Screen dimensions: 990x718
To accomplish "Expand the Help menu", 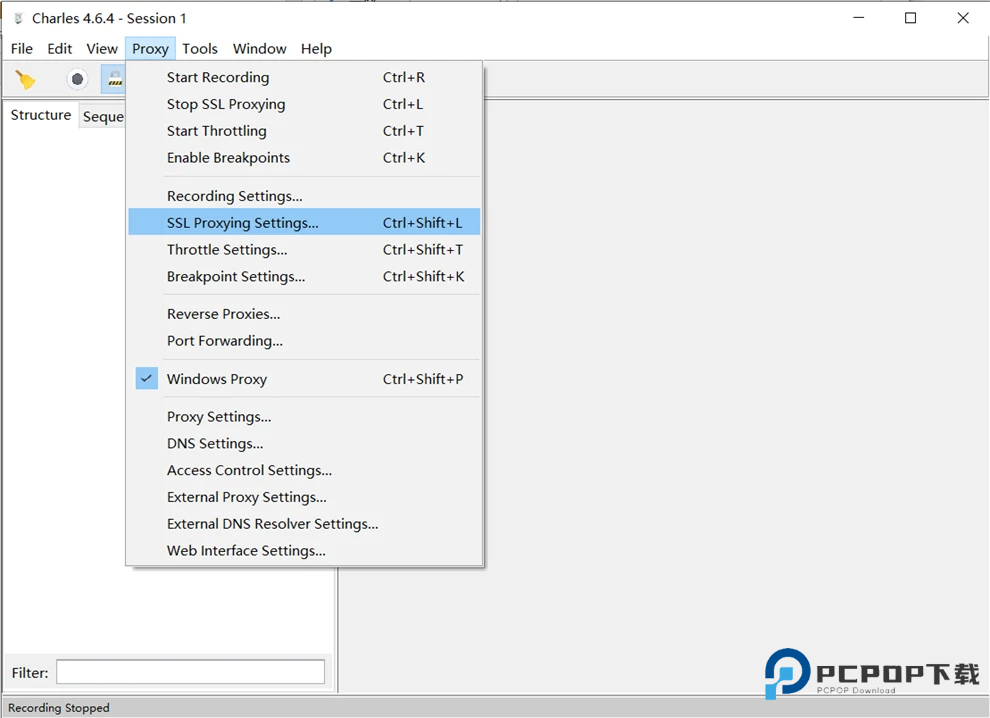I will [316, 48].
